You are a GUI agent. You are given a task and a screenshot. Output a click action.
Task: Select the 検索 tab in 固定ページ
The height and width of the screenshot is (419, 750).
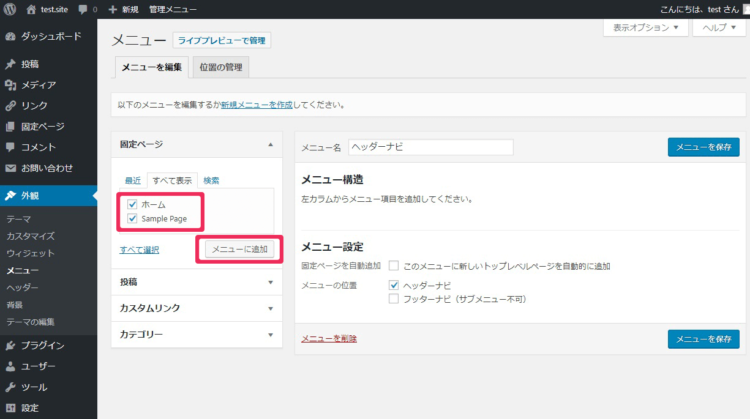click(x=211, y=180)
